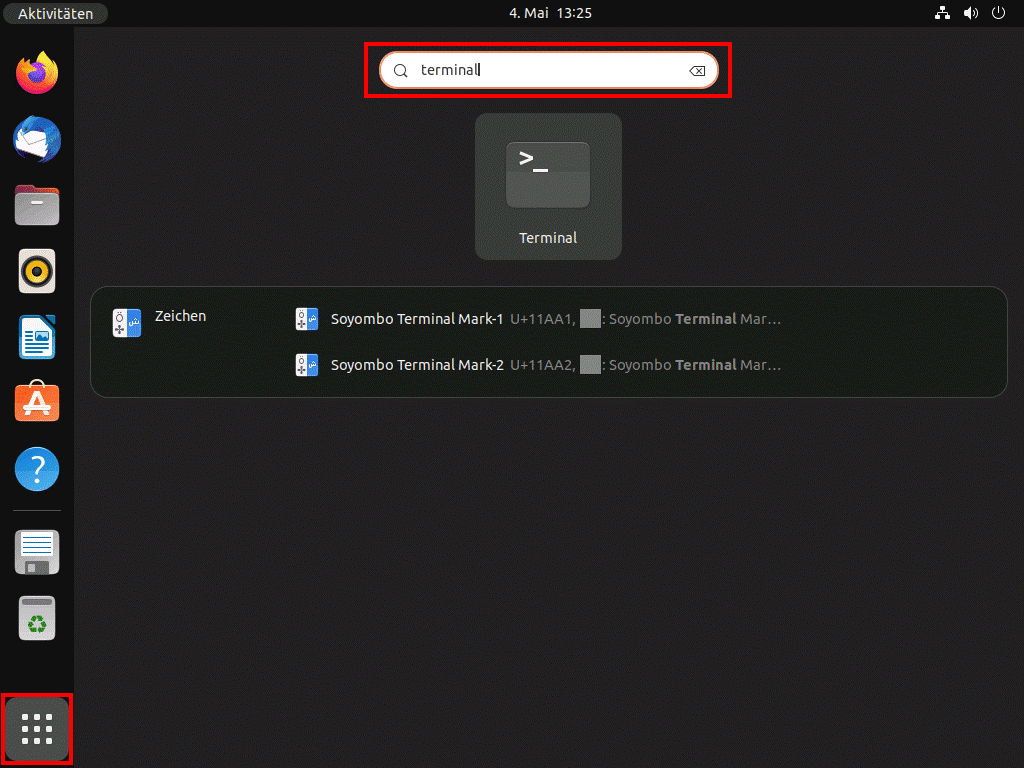Viewport: 1024px width, 768px height.
Task: Open the floppy disk save icon in dock
Action: [37, 552]
